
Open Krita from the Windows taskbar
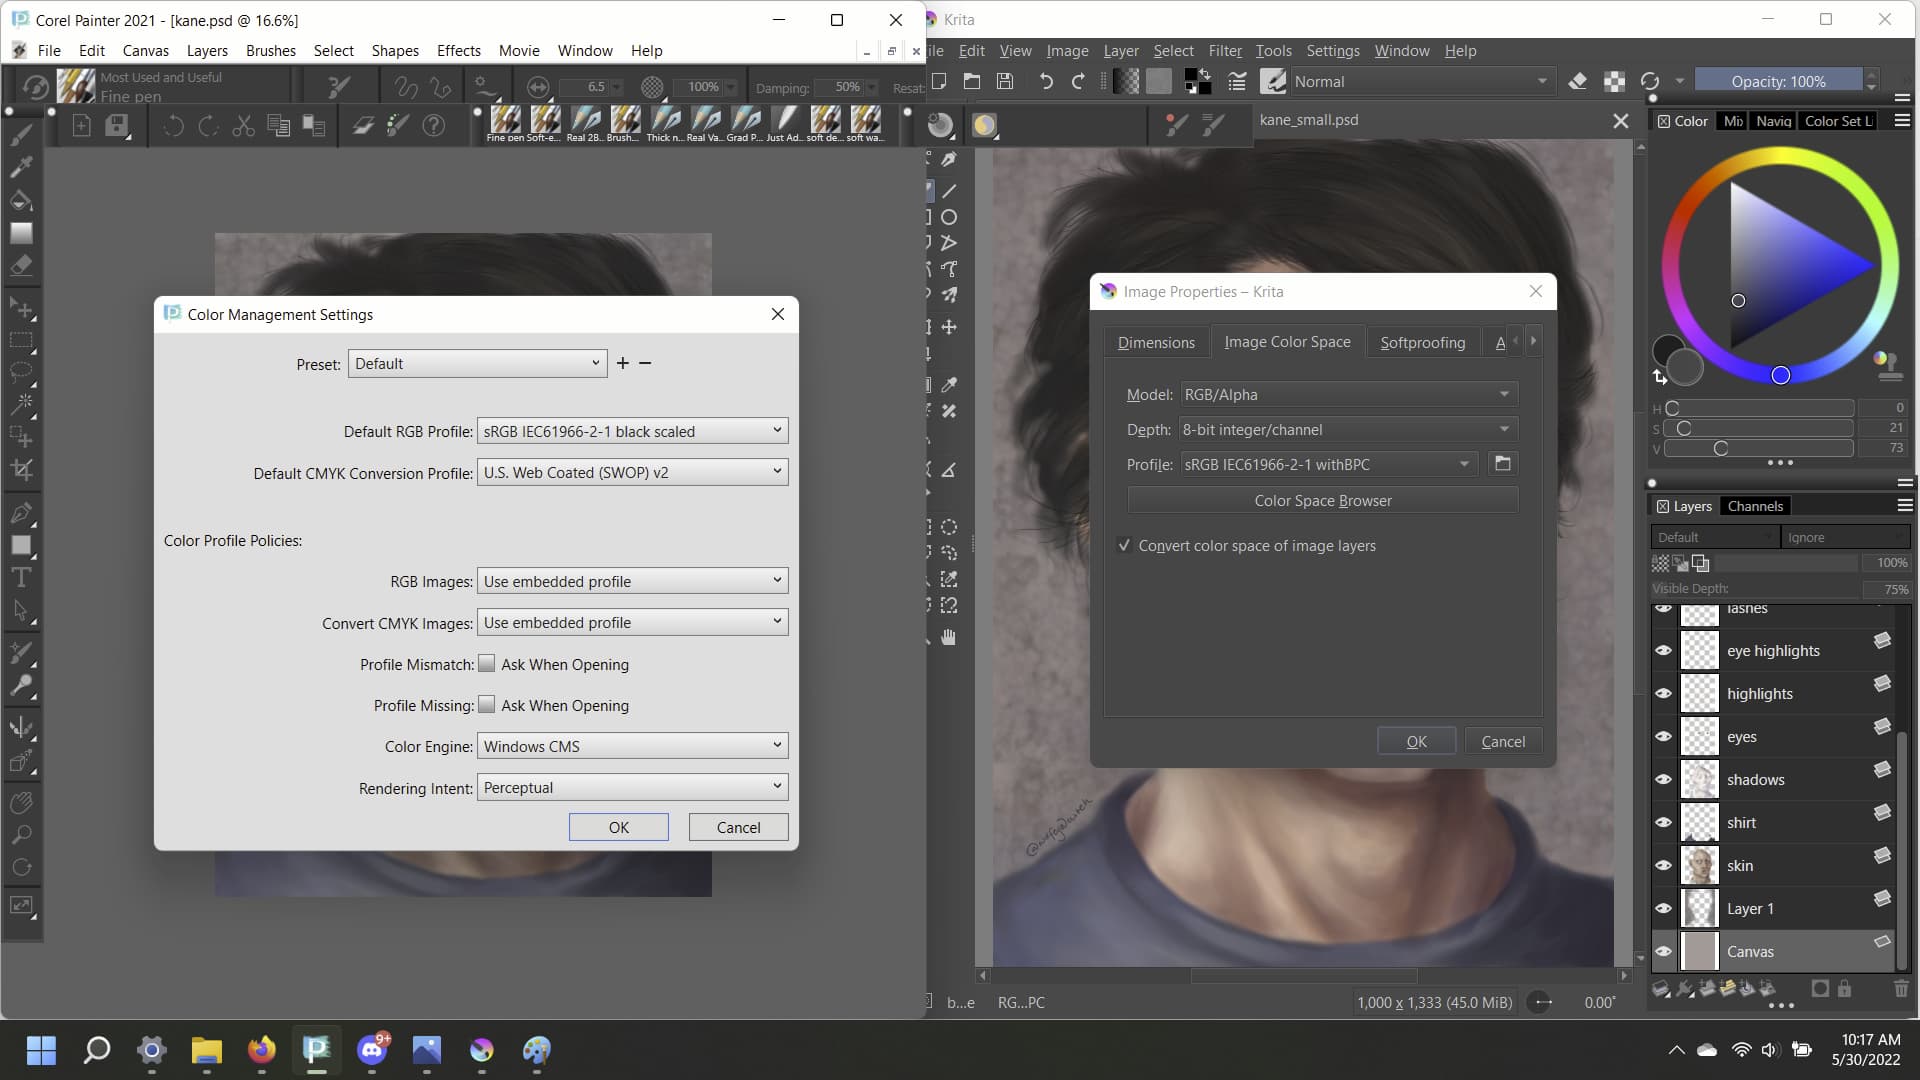tap(482, 1049)
